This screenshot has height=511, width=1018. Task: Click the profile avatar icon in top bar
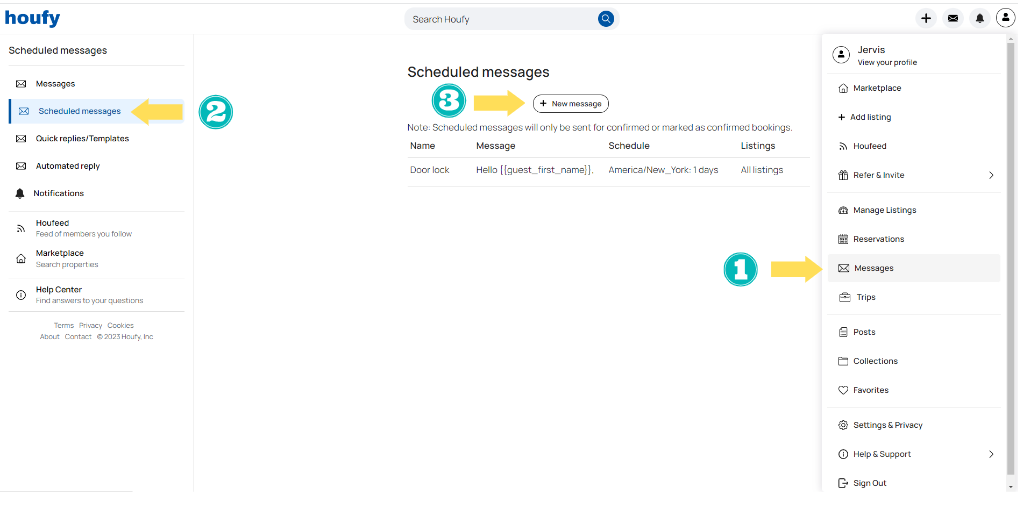[x=1006, y=18]
